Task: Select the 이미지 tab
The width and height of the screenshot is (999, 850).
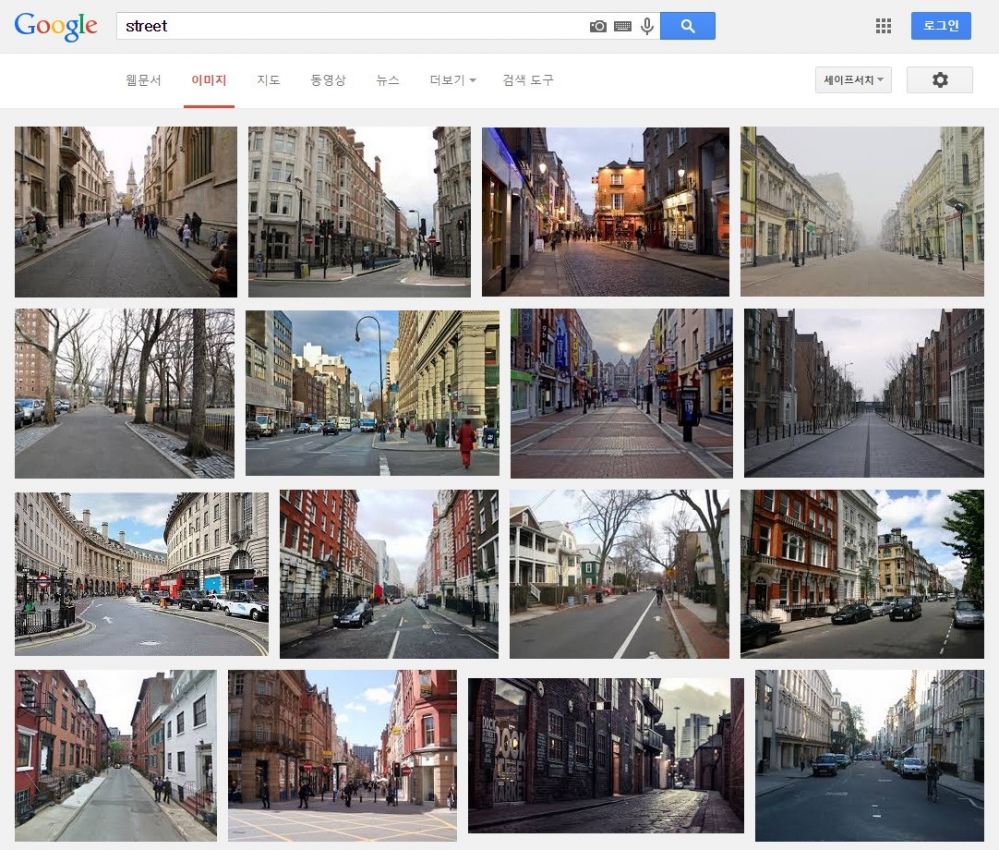Action: coord(209,80)
